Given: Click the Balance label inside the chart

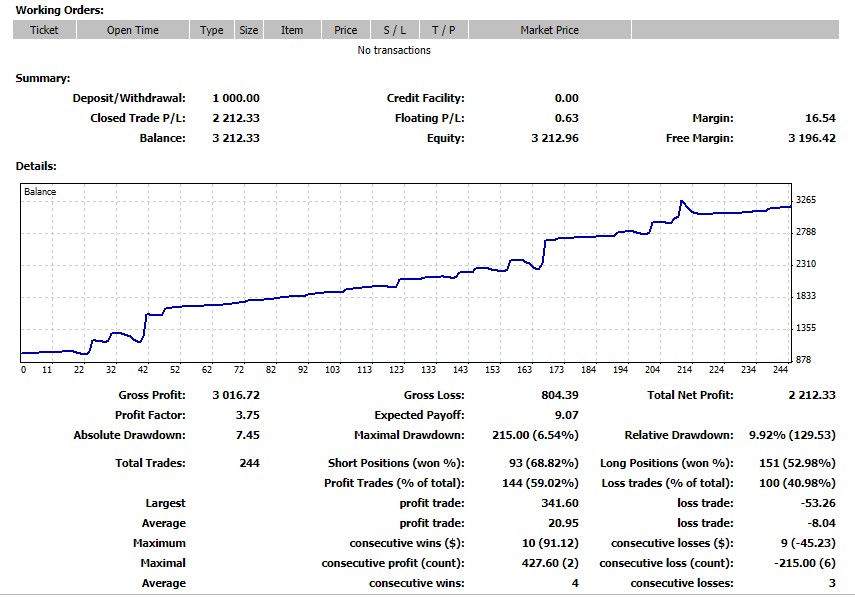Looking at the screenshot, I should click(x=40, y=192).
